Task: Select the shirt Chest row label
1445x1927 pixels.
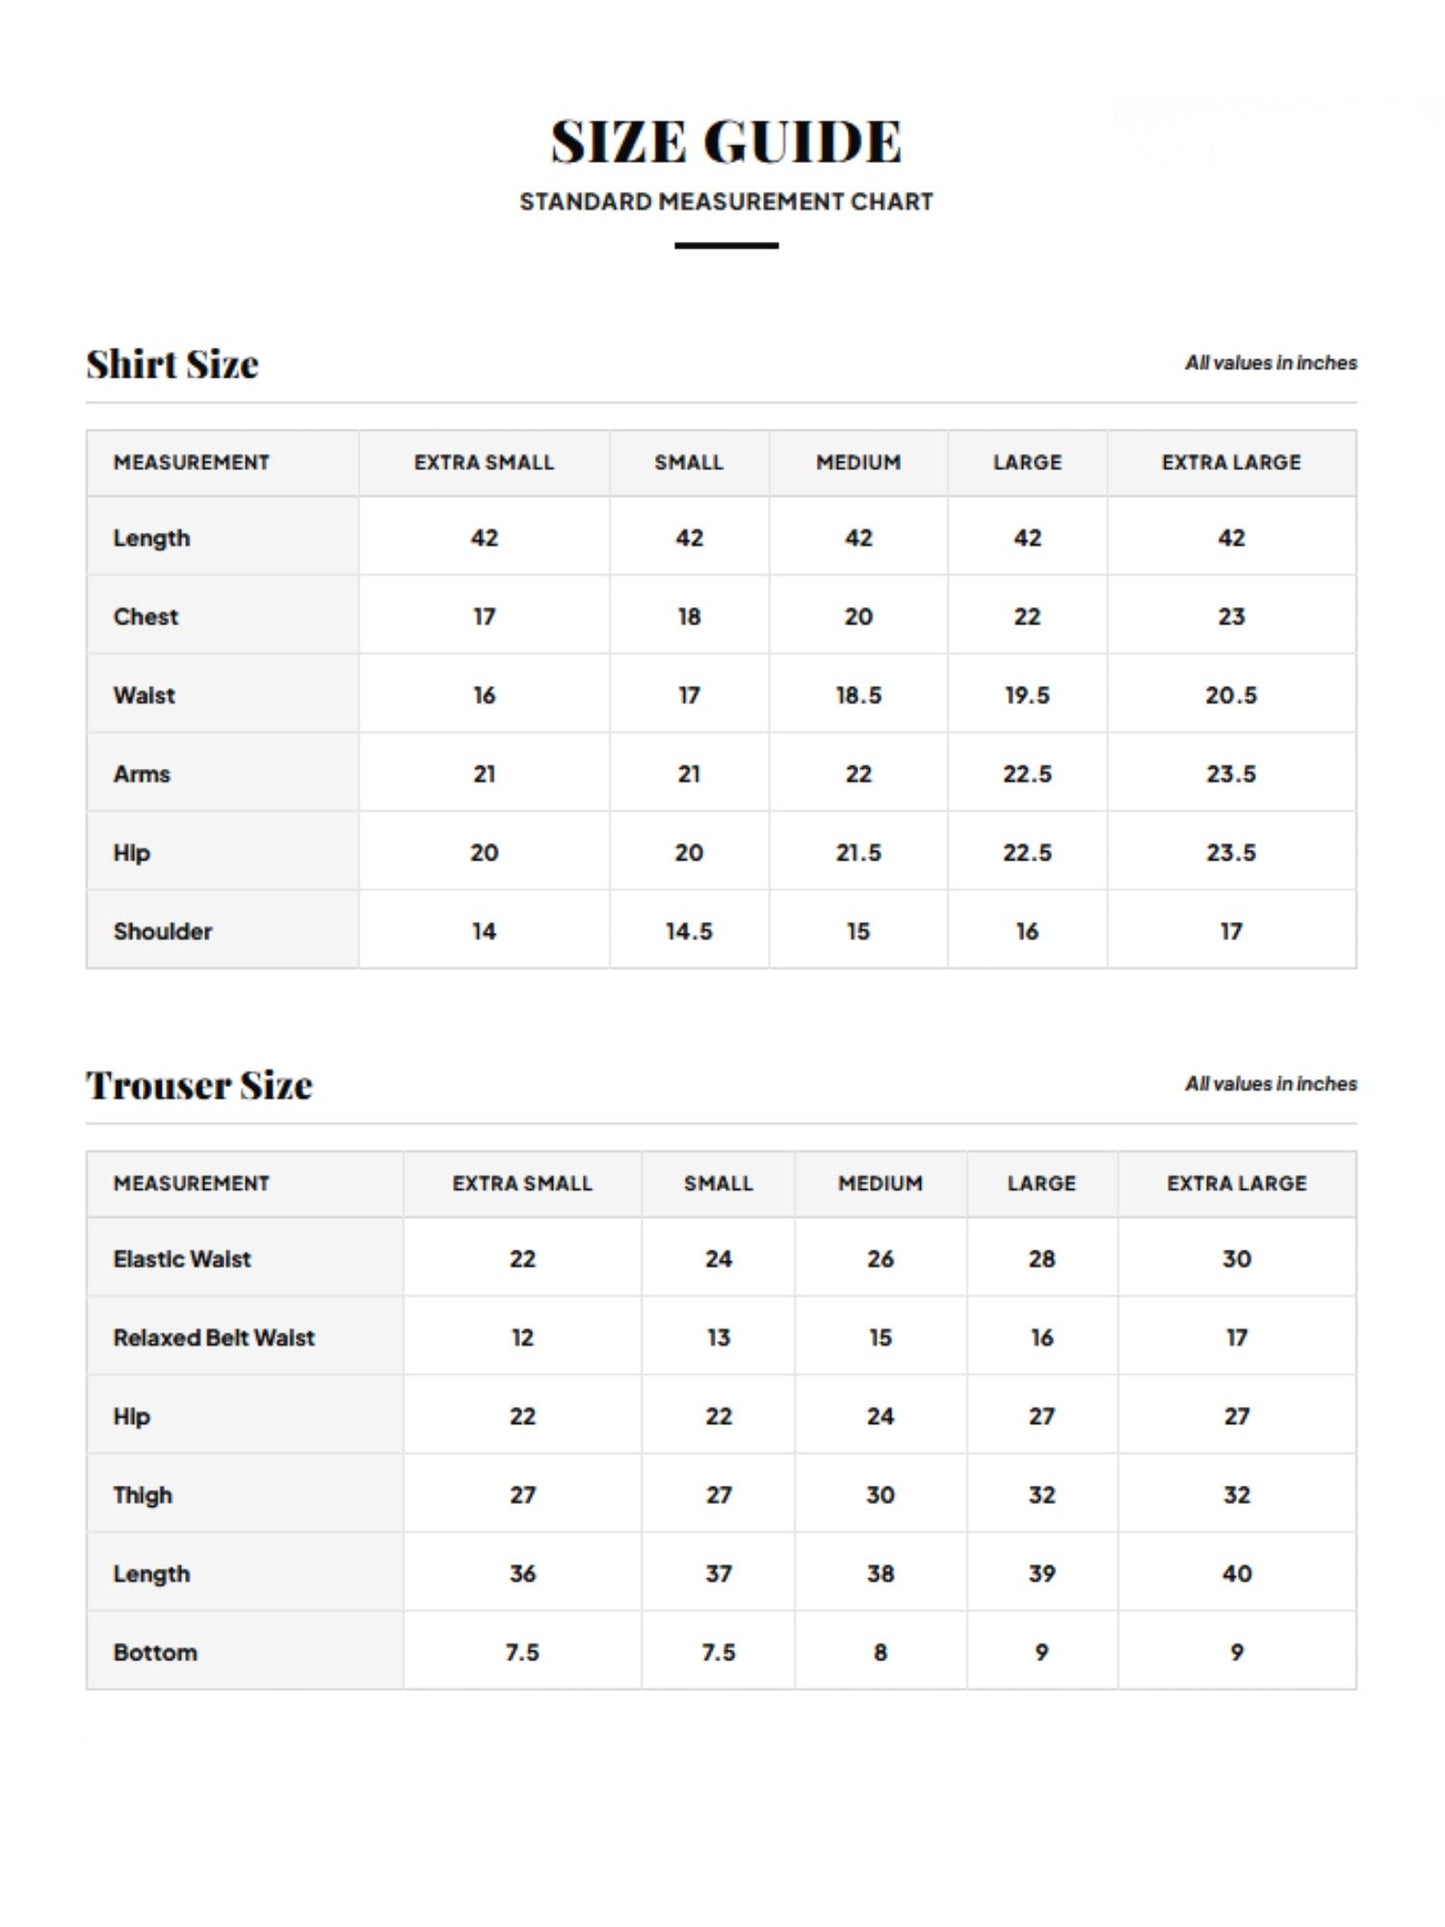Action: pos(146,616)
